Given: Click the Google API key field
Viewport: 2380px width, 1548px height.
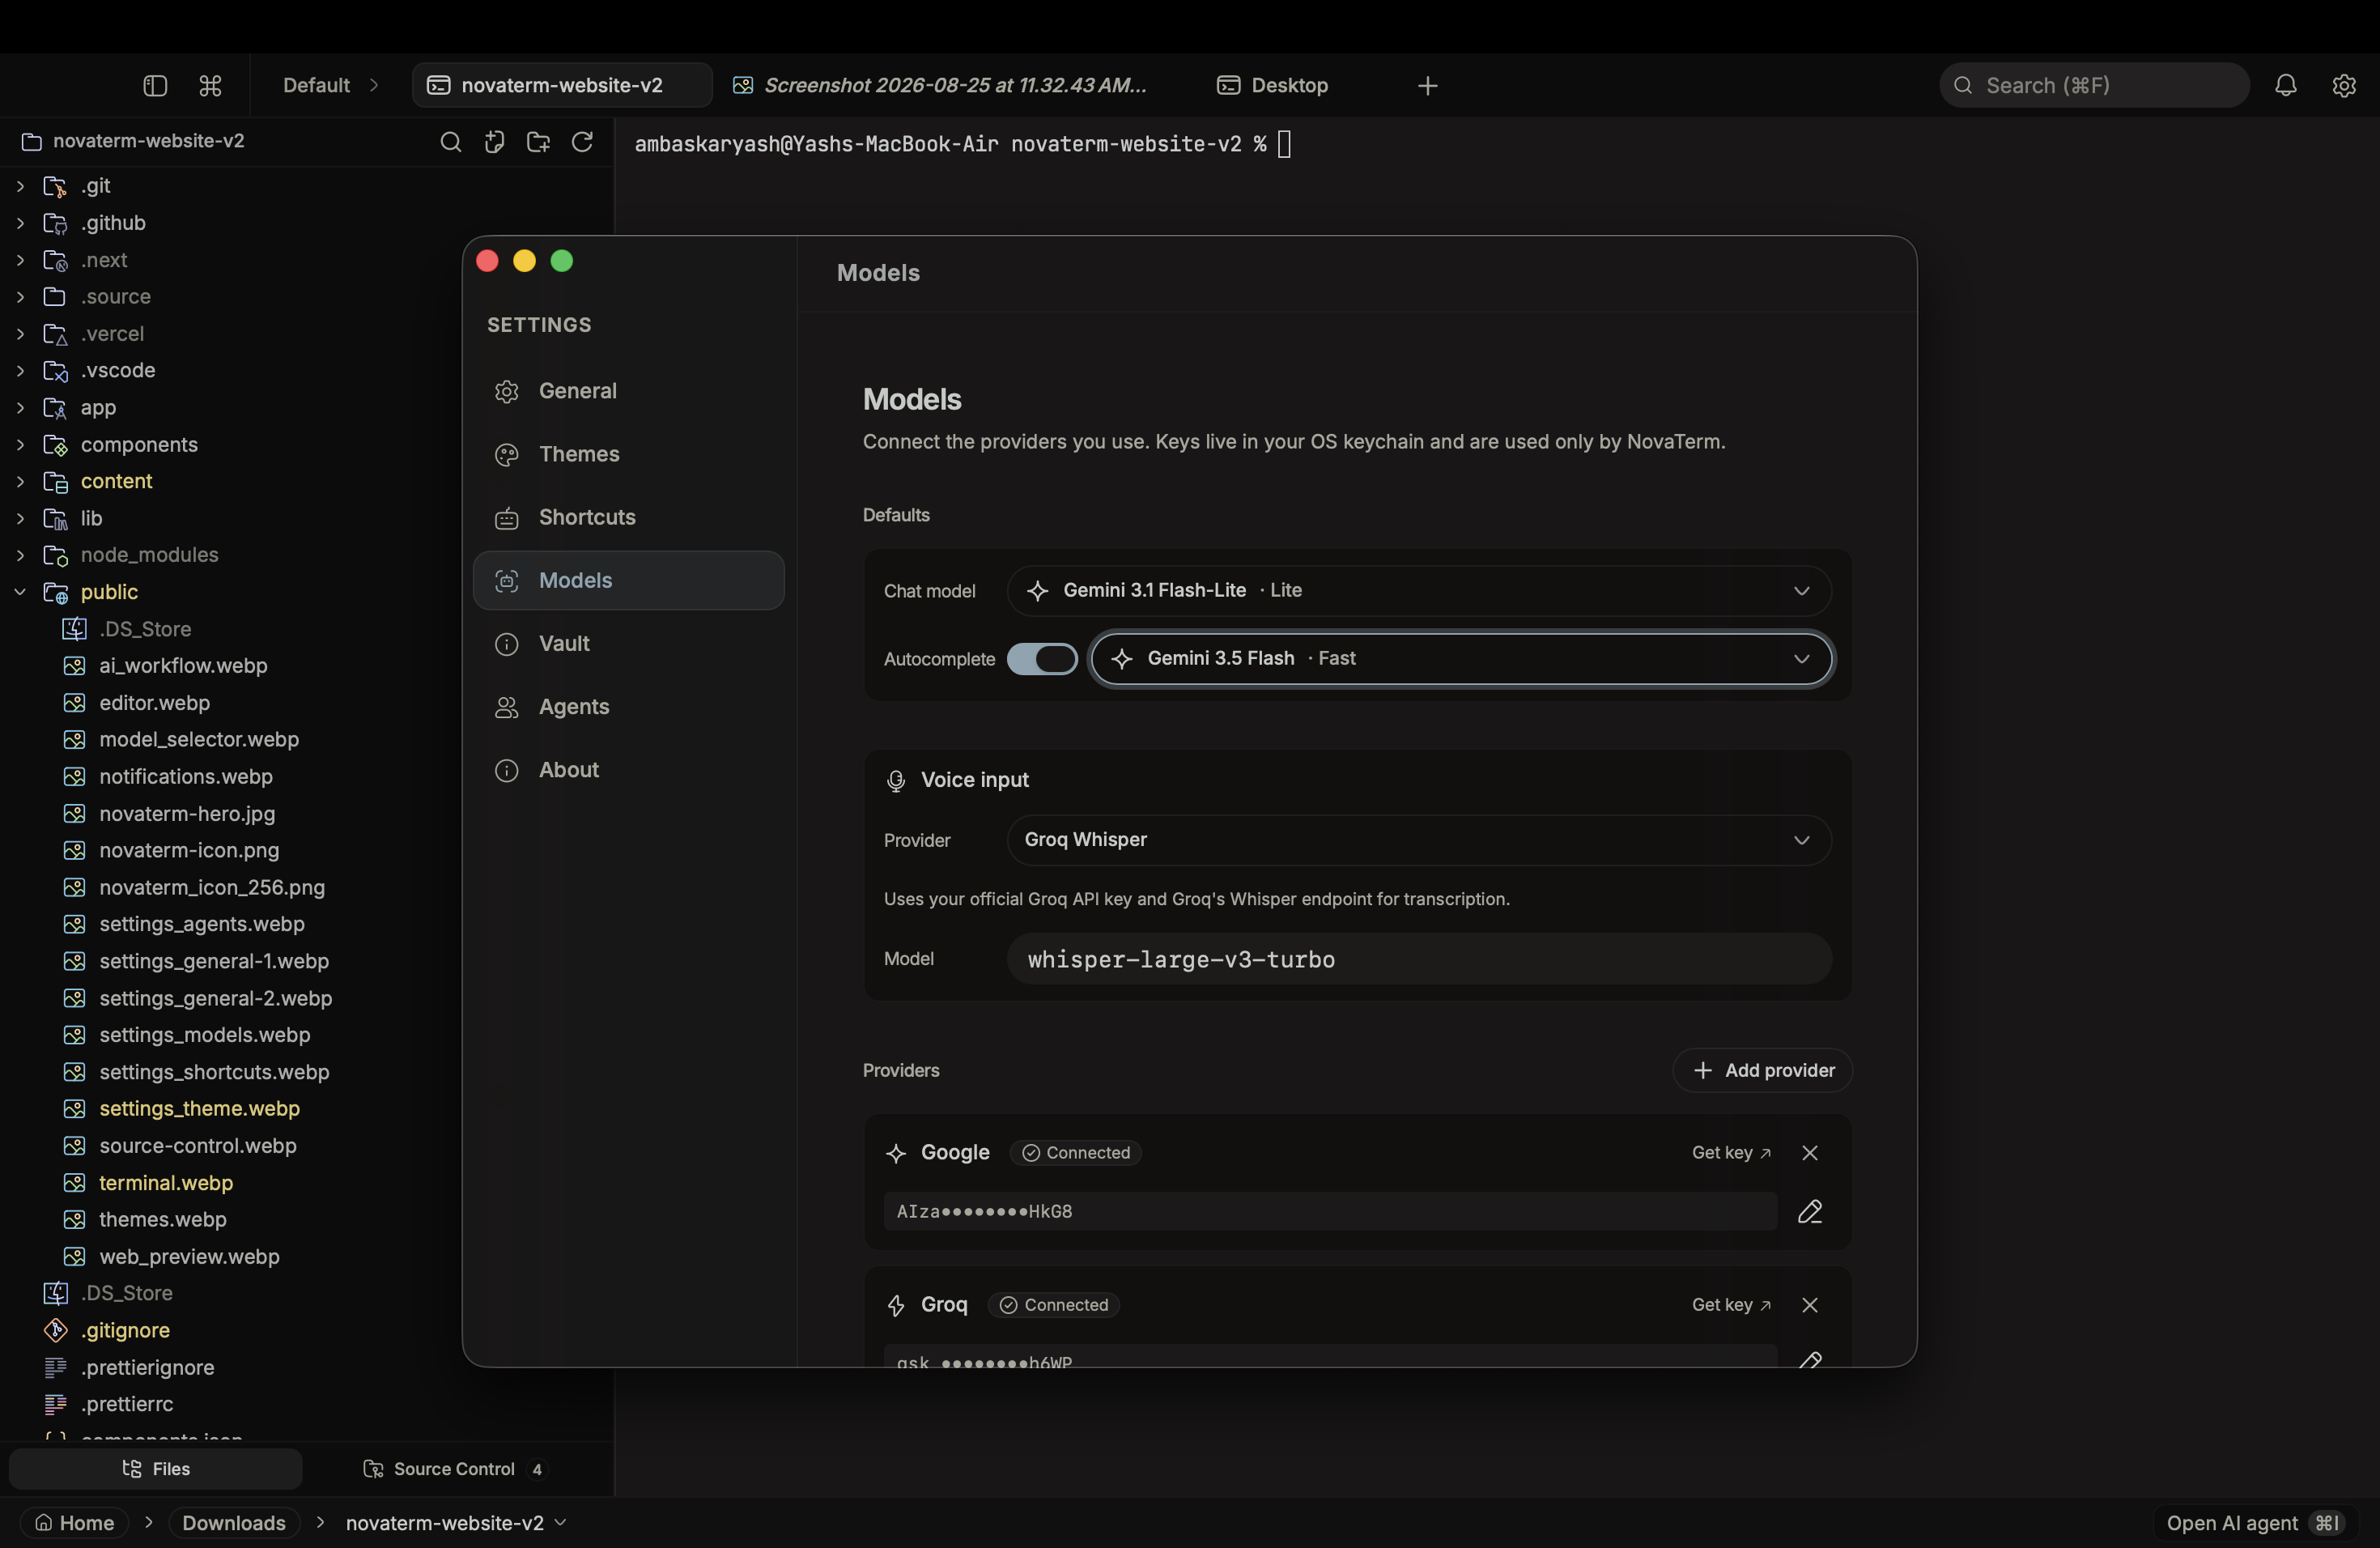Looking at the screenshot, I should click(1330, 1212).
